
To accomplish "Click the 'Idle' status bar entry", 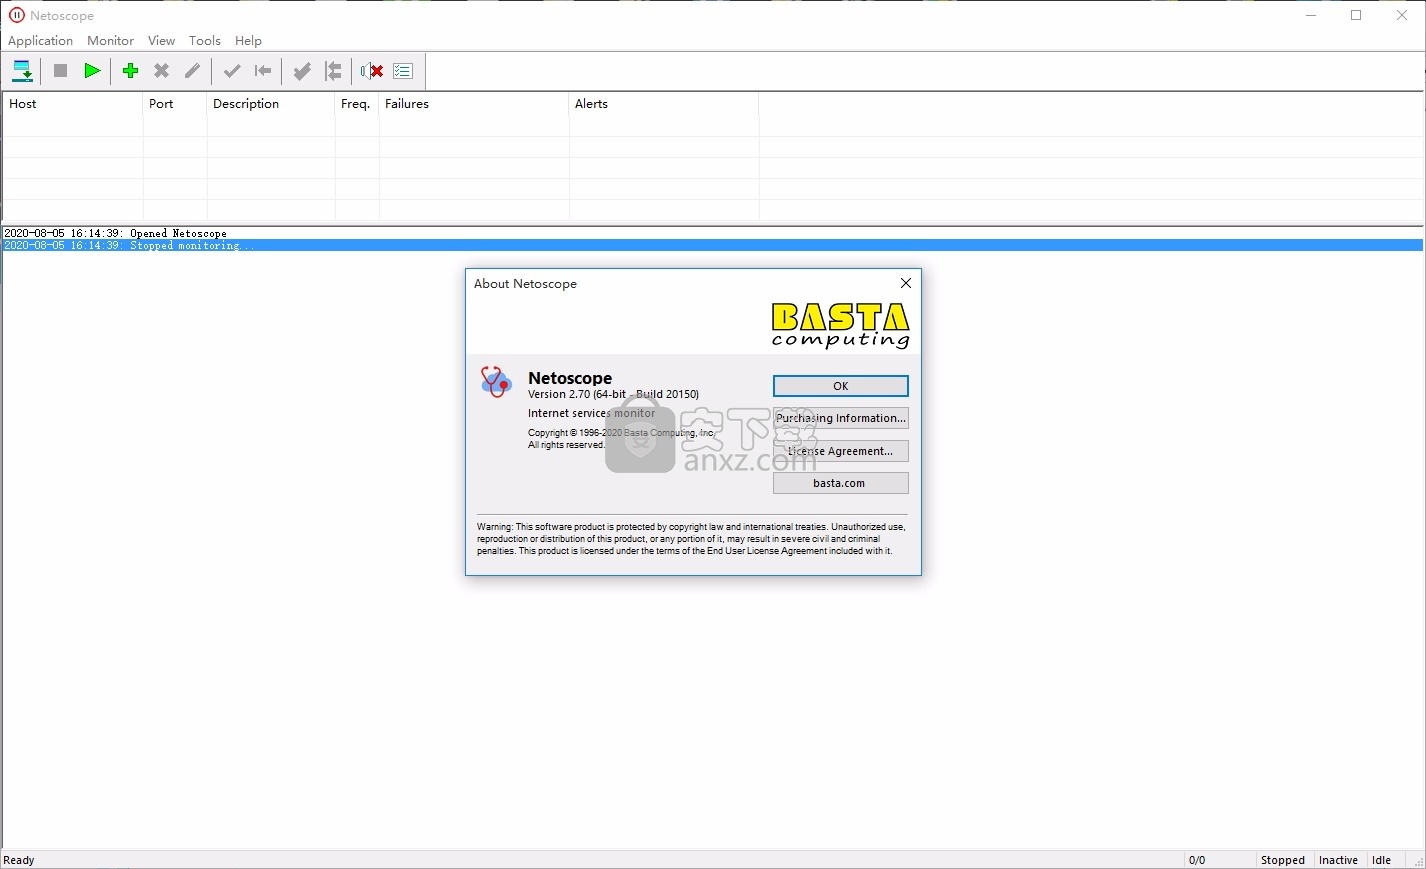I will [x=1382, y=860].
